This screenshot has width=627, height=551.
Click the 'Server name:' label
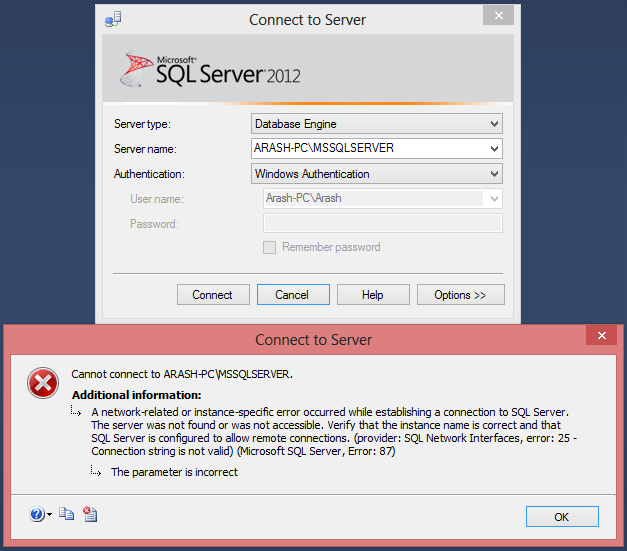[145, 149]
